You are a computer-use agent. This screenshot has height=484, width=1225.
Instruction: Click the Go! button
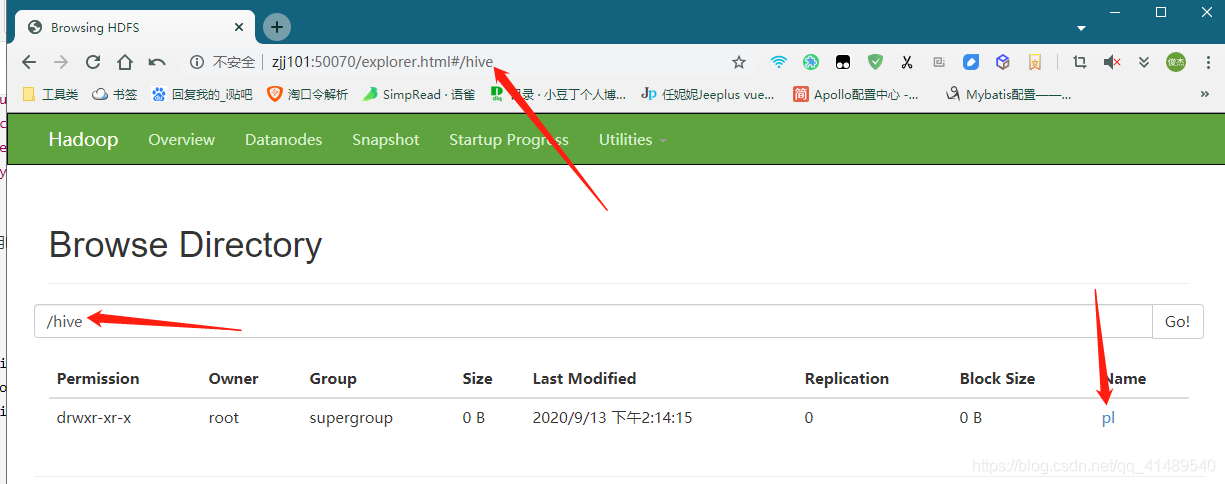pos(1178,321)
